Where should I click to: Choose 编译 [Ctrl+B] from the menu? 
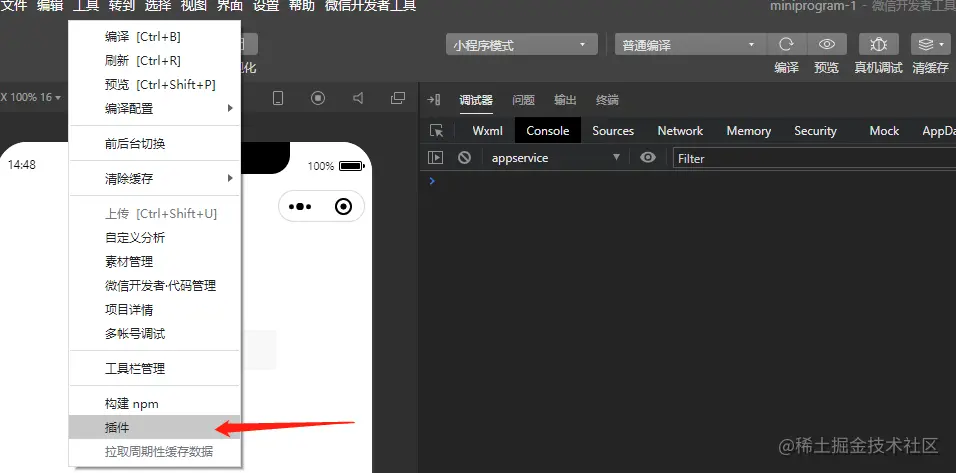155,37
